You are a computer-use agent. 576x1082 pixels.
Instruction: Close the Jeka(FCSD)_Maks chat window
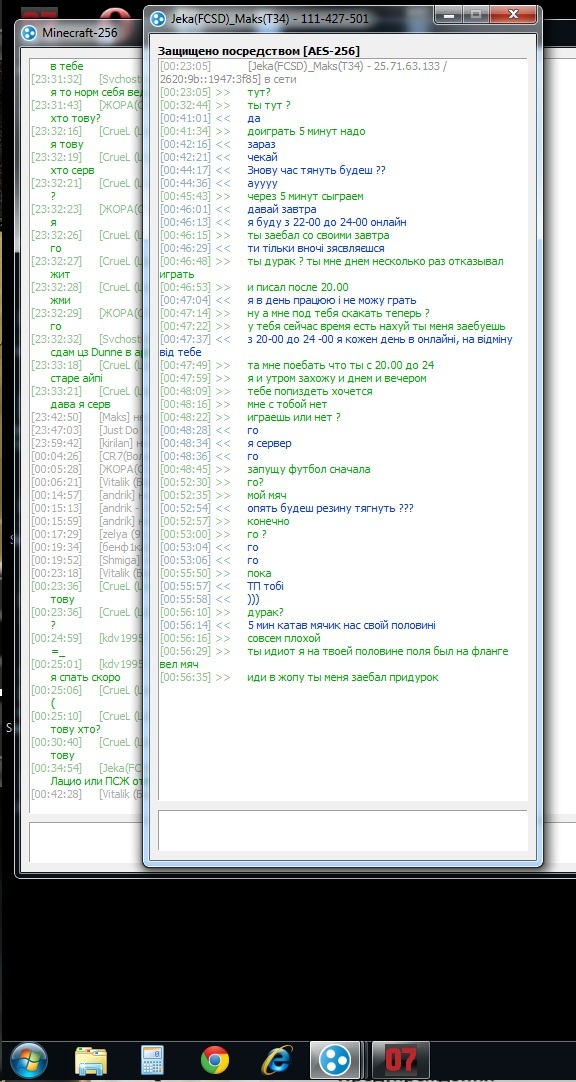(512, 14)
